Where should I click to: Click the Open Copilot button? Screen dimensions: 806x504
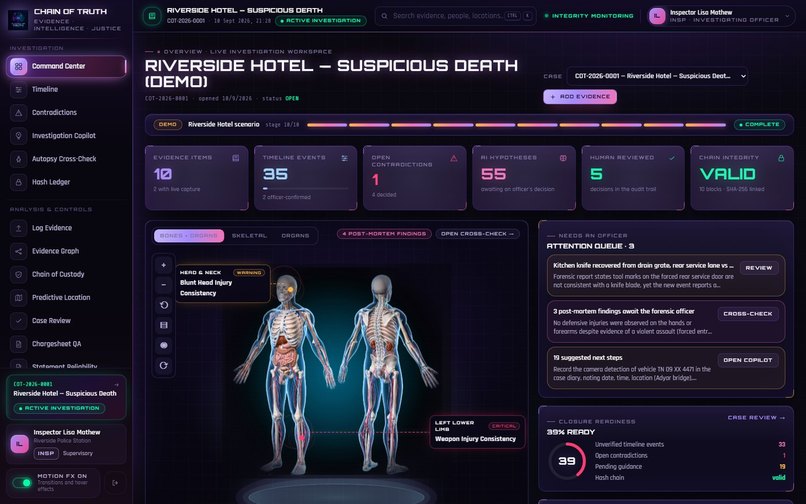pyautogui.click(x=748, y=360)
